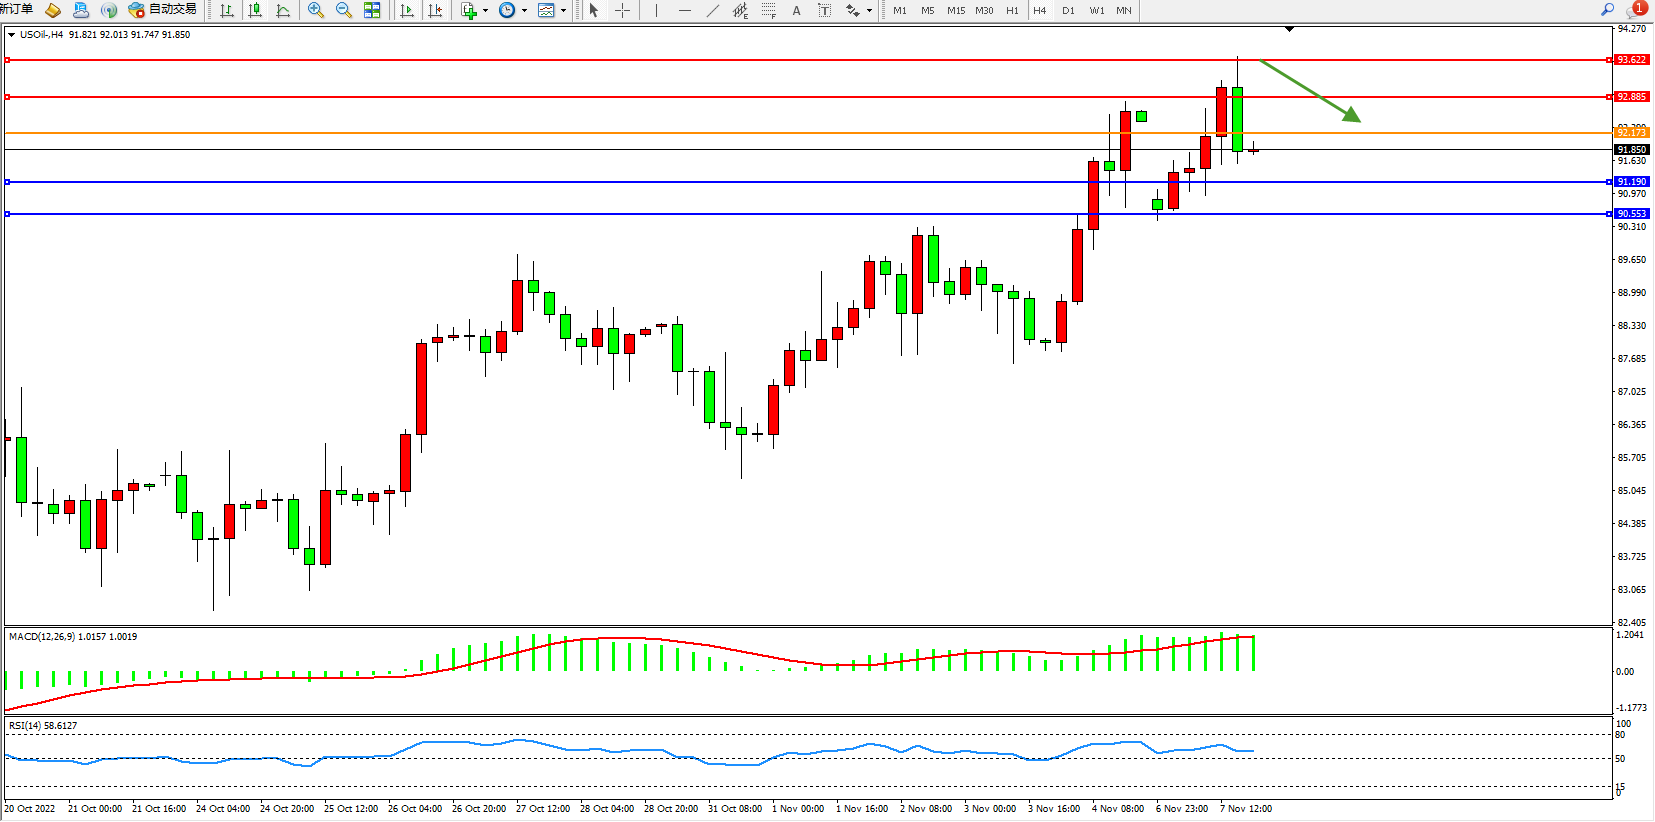Open the search magnifier at top right

(1608, 10)
